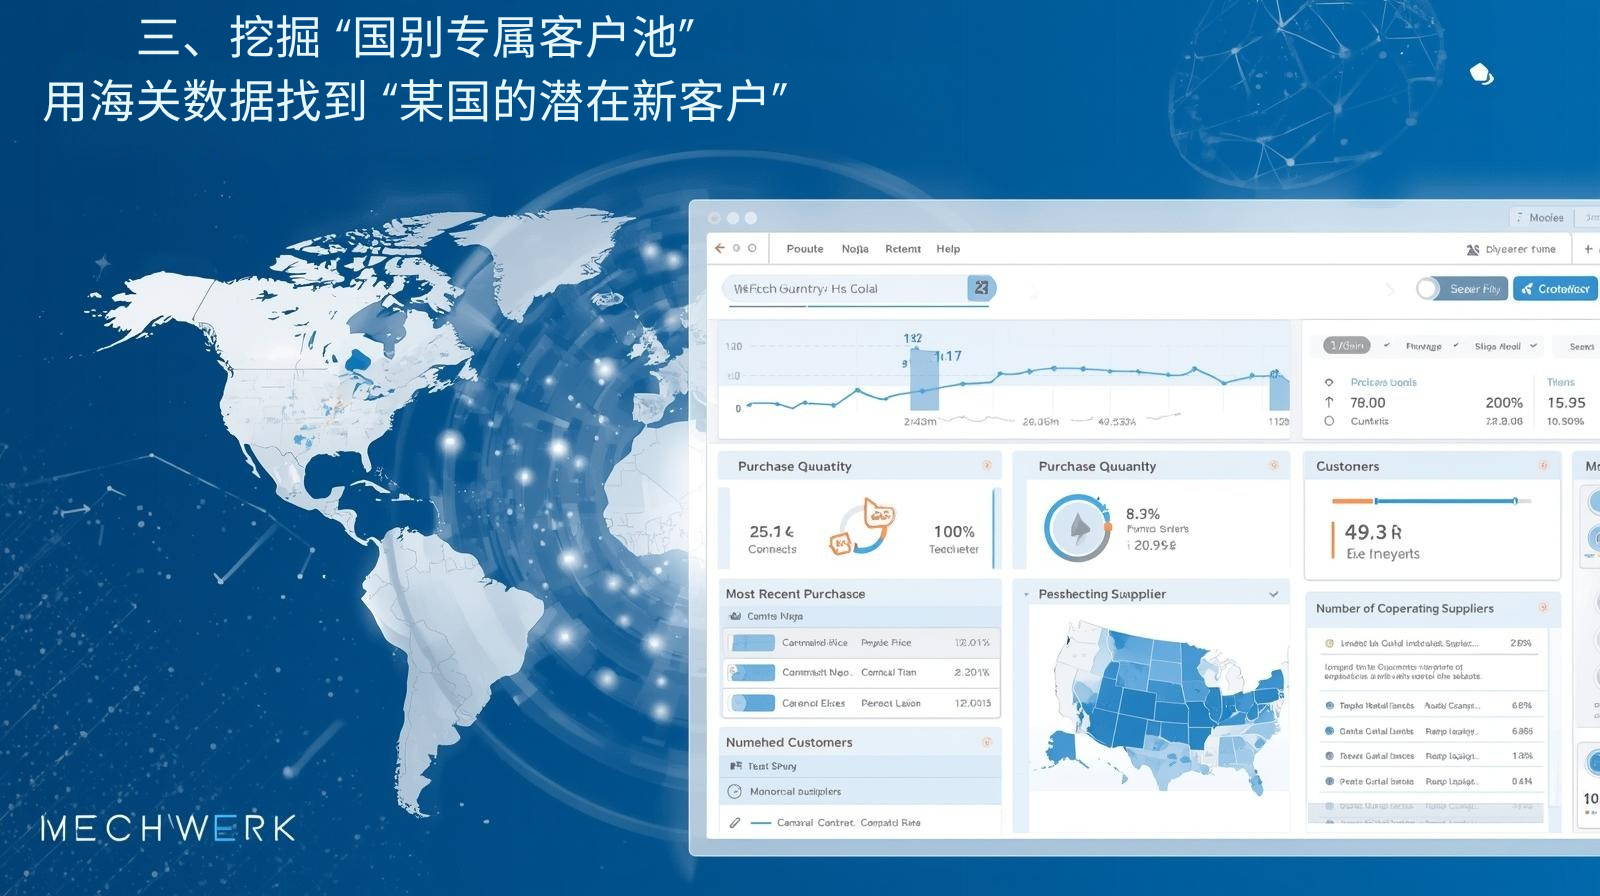Viewport: 1600px width, 896px height.
Task: Open the Help menu
Action: (x=947, y=249)
